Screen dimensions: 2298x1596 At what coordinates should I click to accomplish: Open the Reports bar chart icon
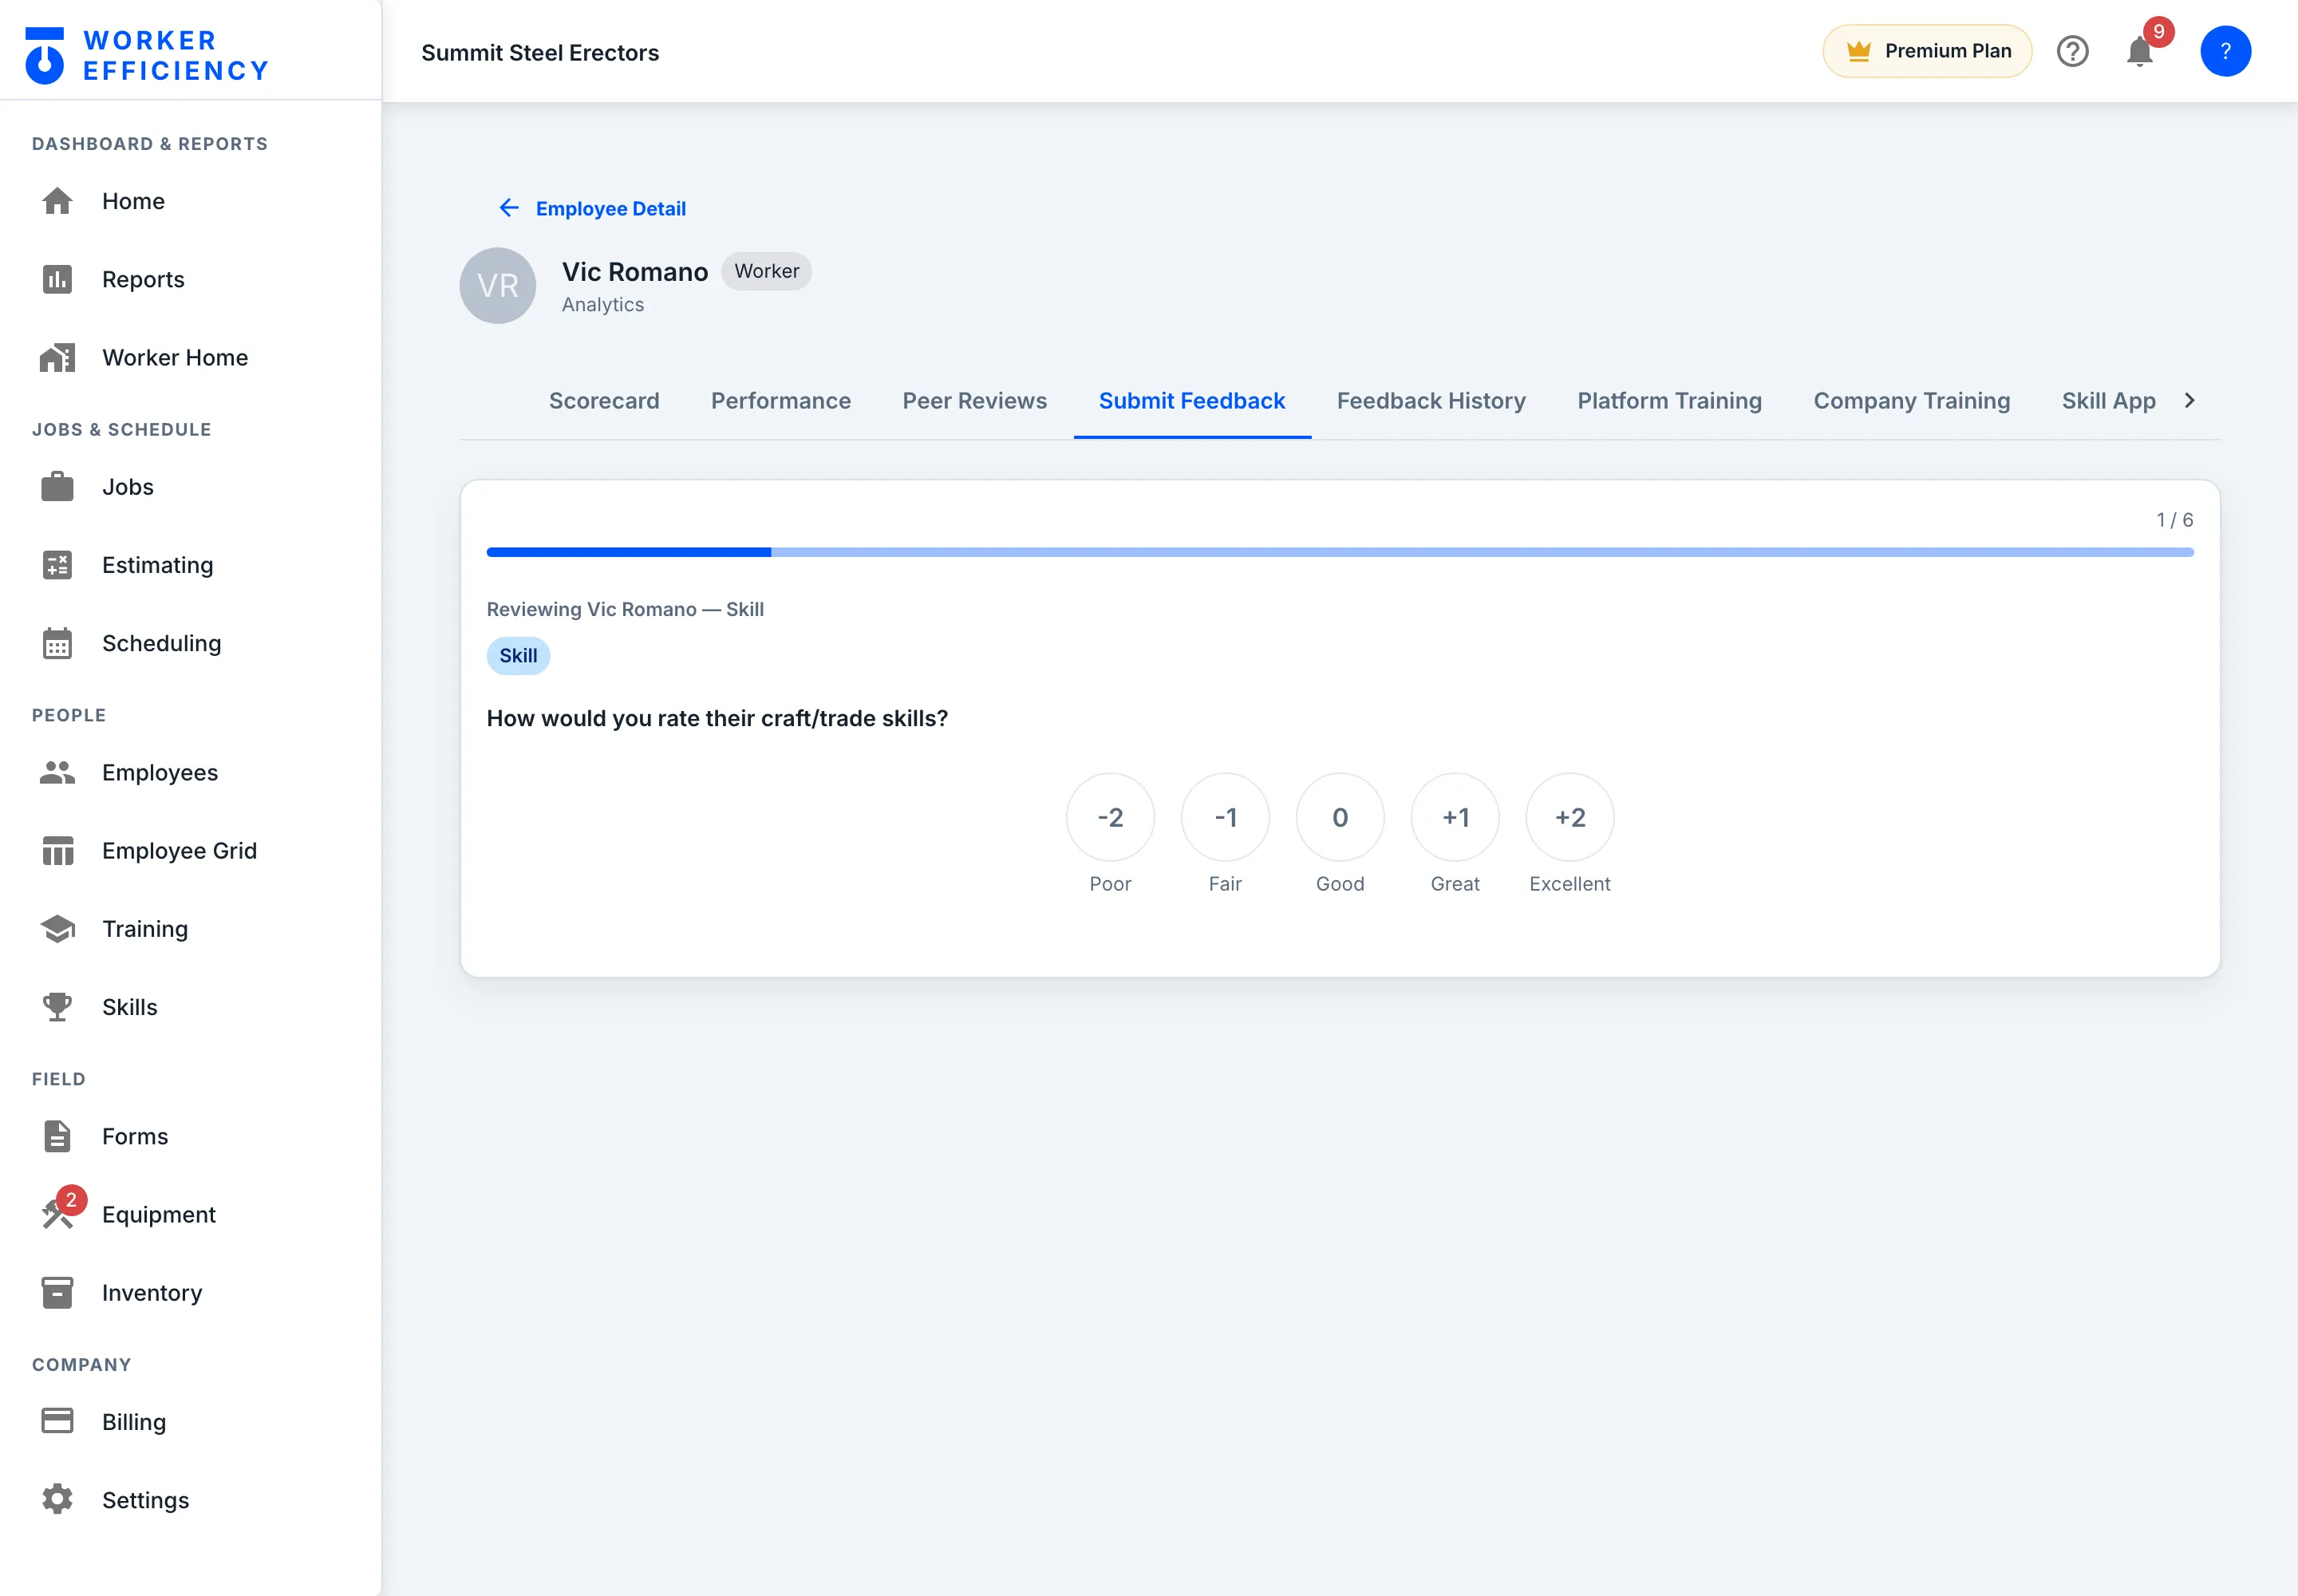[x=57, y=279]
